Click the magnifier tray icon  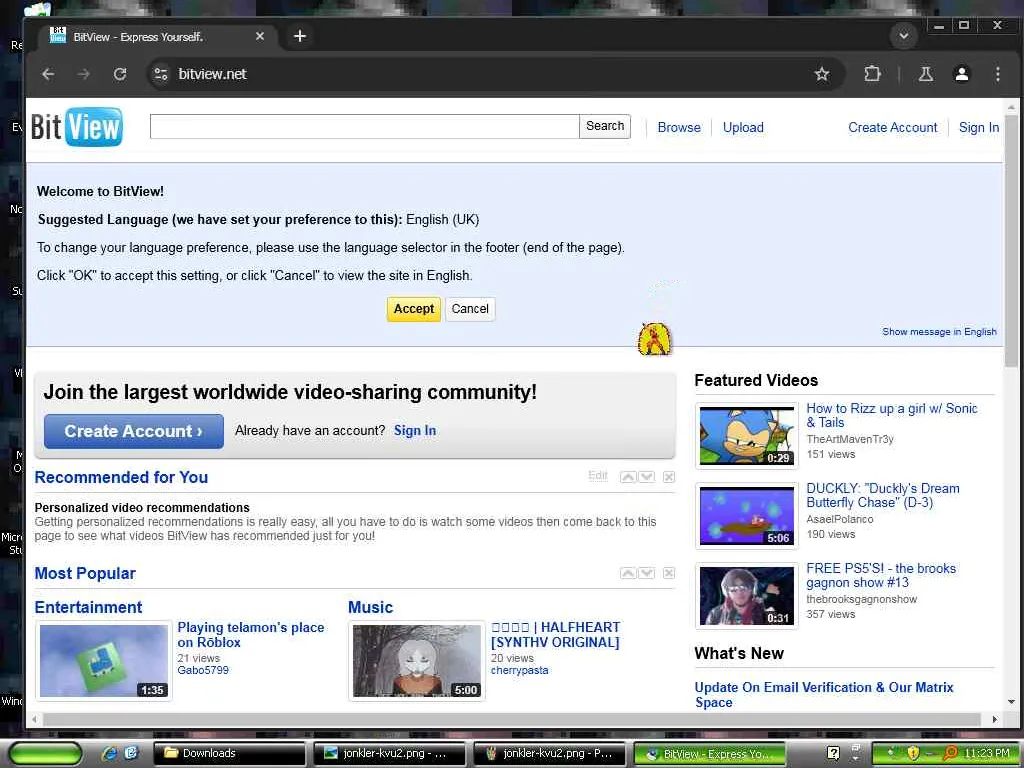coord(950,753)
